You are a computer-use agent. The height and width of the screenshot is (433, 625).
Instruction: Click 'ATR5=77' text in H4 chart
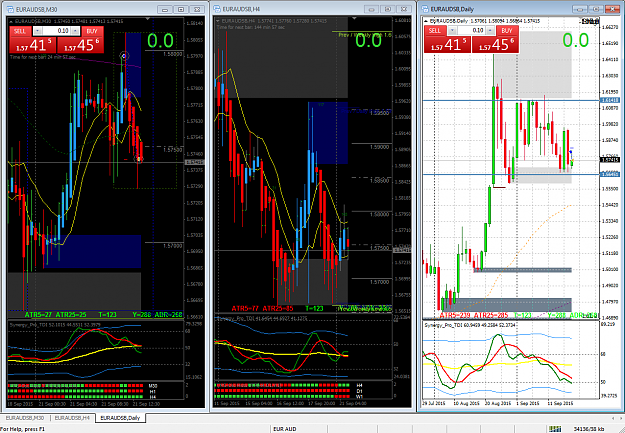click(245, 309)
